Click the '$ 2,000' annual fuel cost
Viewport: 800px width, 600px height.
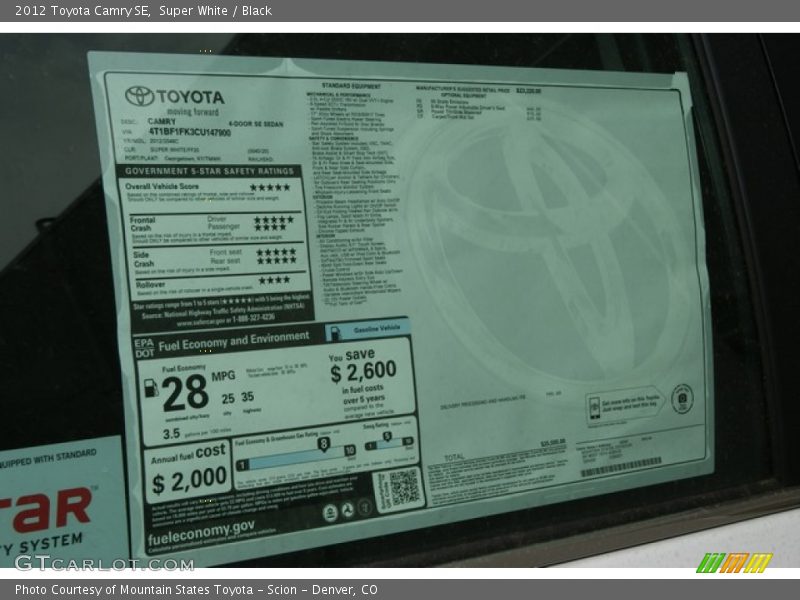[x=189, y=481]
